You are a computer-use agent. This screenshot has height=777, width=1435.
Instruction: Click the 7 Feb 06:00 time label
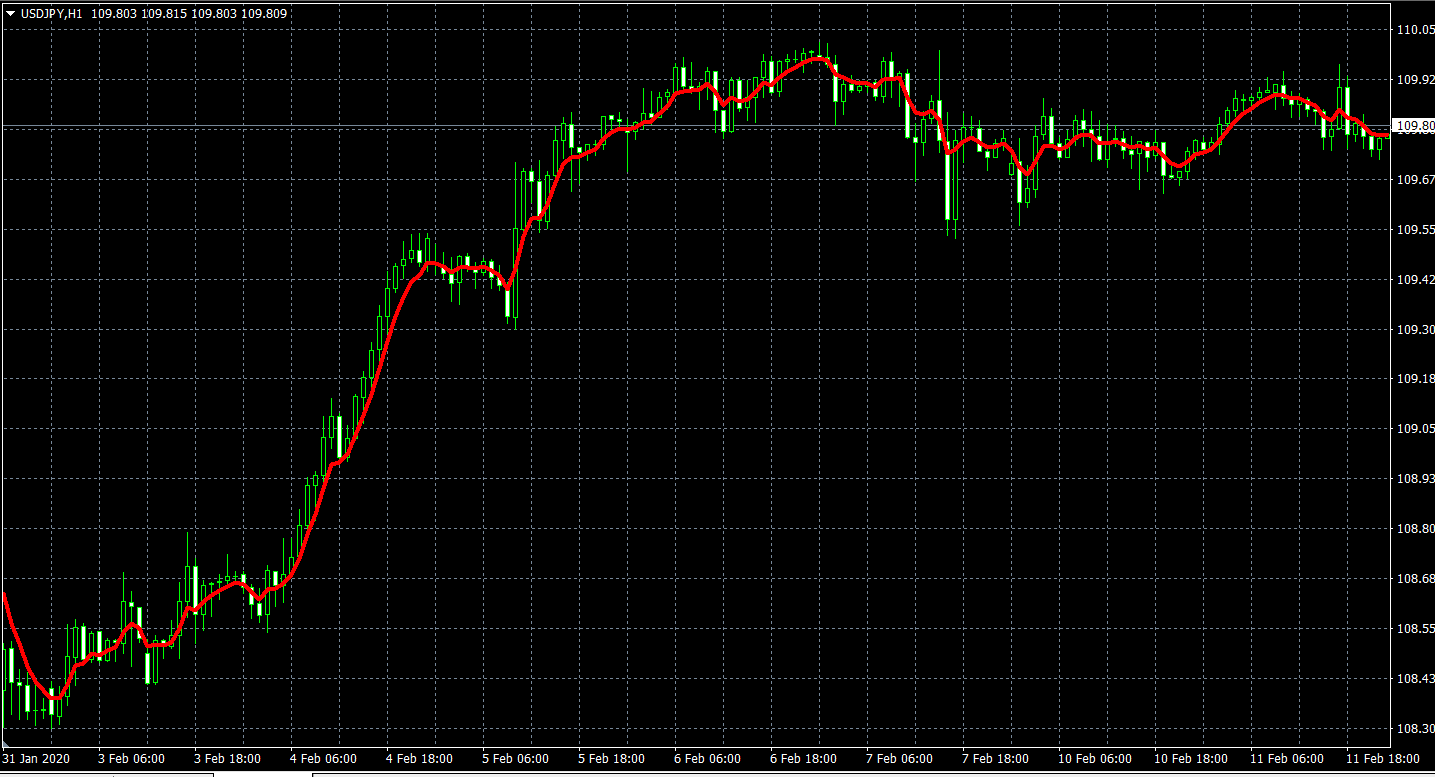[x=899, y=759]
